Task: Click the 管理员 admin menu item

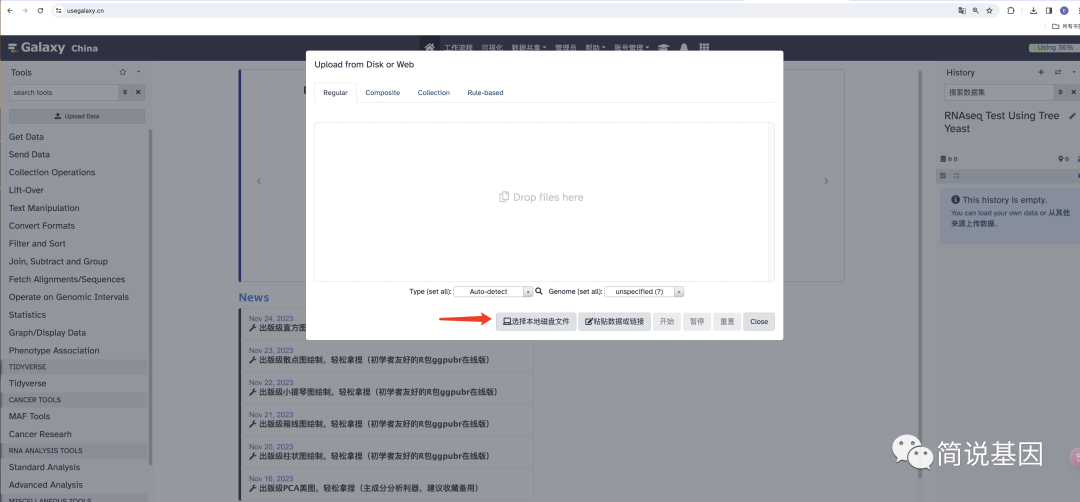Action: coord(565,48)
